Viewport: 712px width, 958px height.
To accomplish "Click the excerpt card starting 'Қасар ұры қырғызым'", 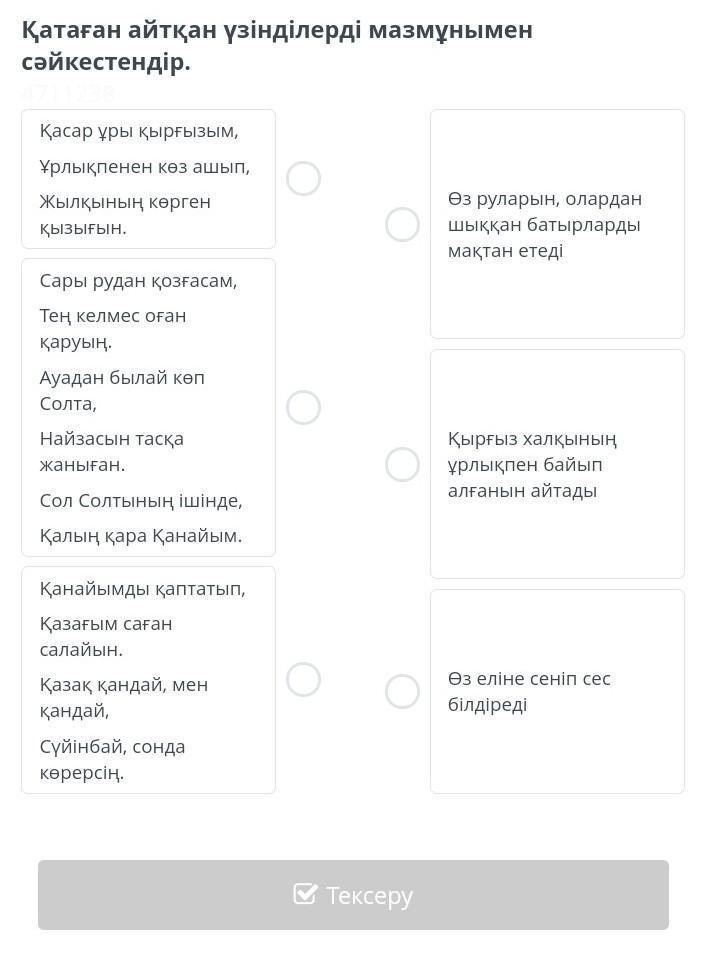I will [x=148, y=179].
